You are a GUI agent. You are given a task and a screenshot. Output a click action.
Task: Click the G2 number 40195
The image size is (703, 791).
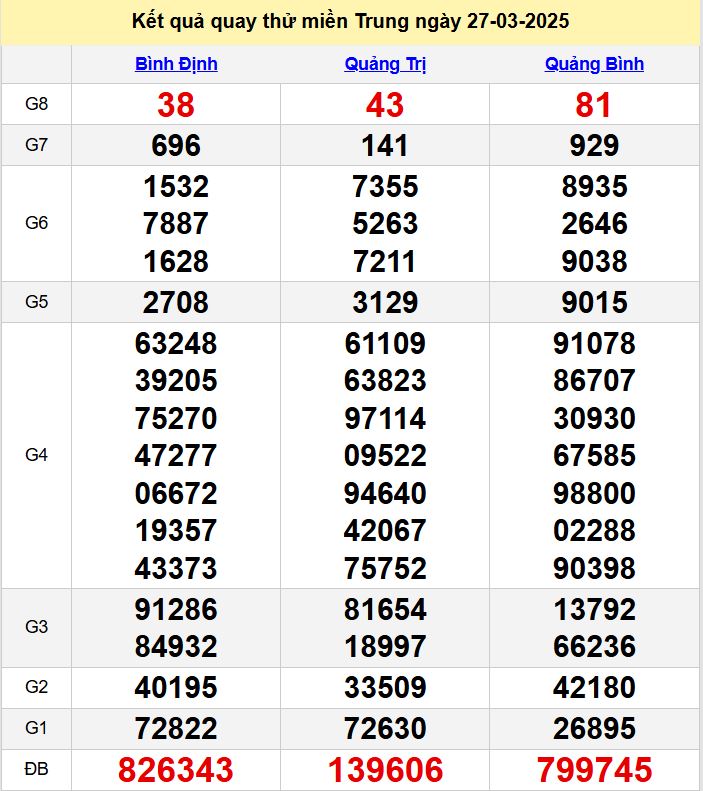coord(176,688)
